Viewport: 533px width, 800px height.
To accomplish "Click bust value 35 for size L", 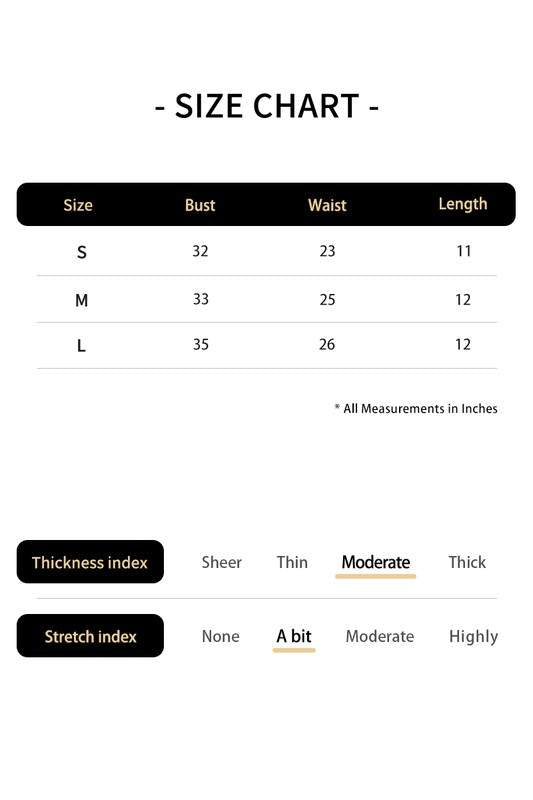I will tap(200, 344).
